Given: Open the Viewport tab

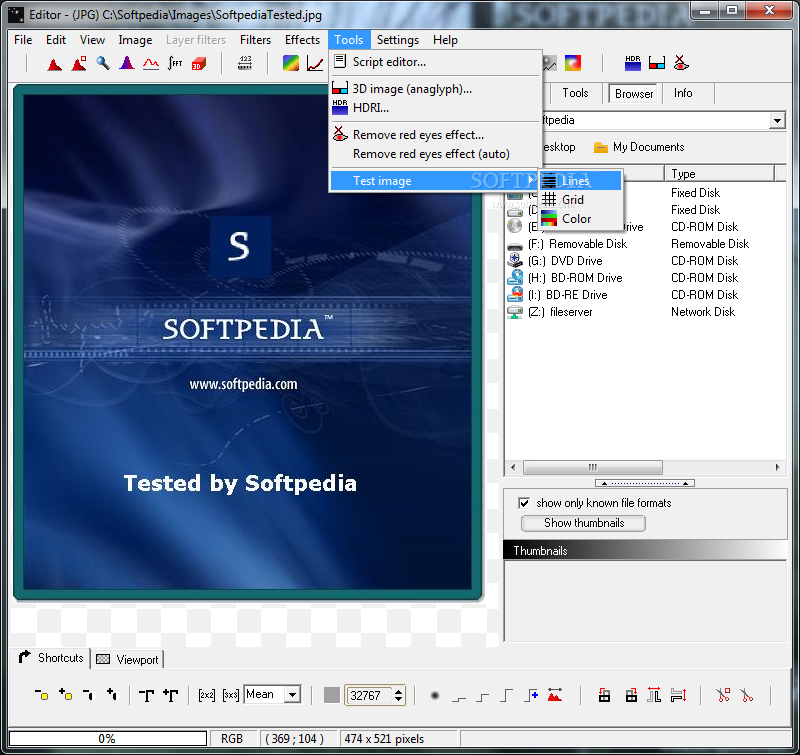Looking at the screenshot, I should coord(127,660).
